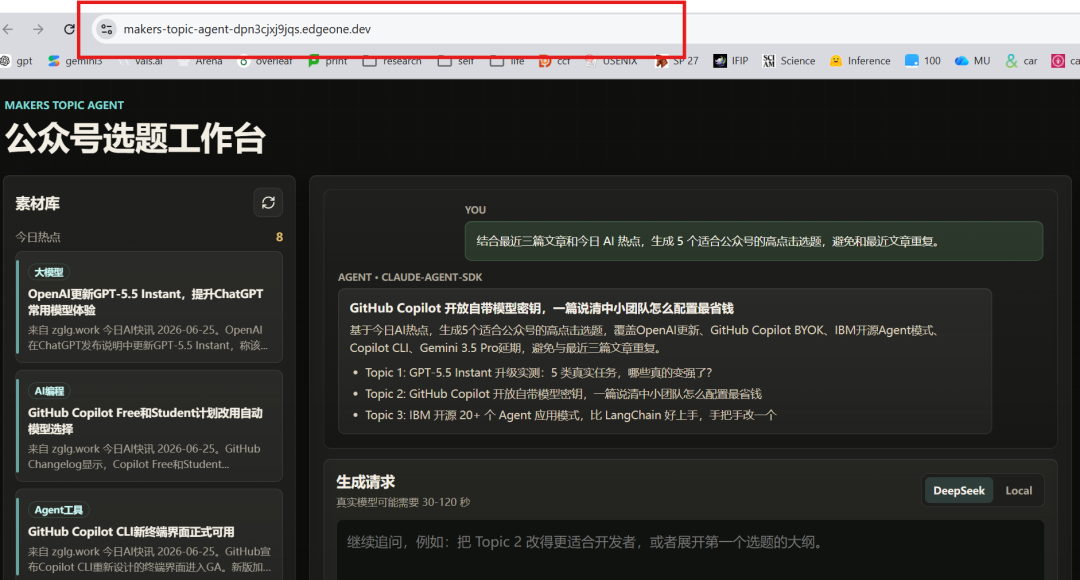The width and height of the screenshot is (1080, 580).
Task: Click the 大模型 category tag
Action: point(49,272)
